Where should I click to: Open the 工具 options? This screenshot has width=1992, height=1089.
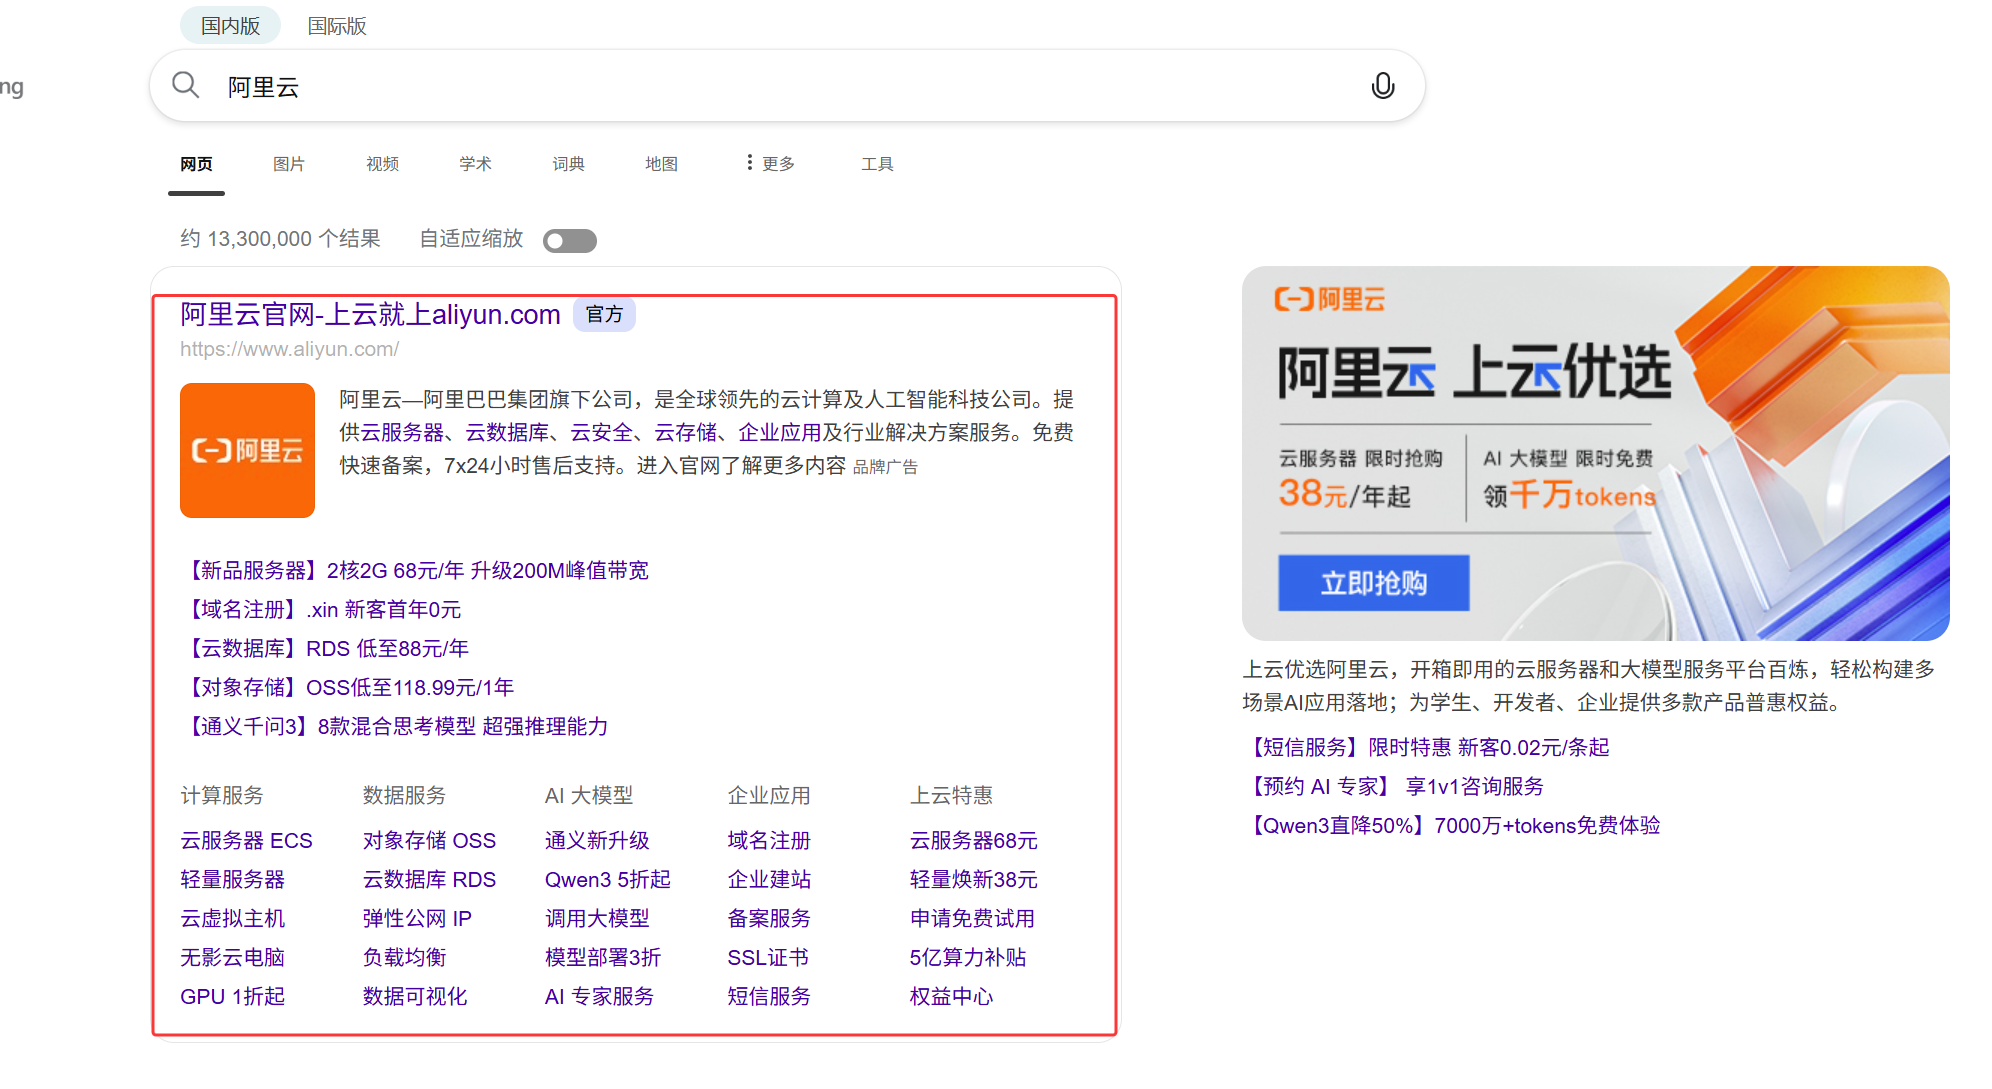tap(877, 163)
